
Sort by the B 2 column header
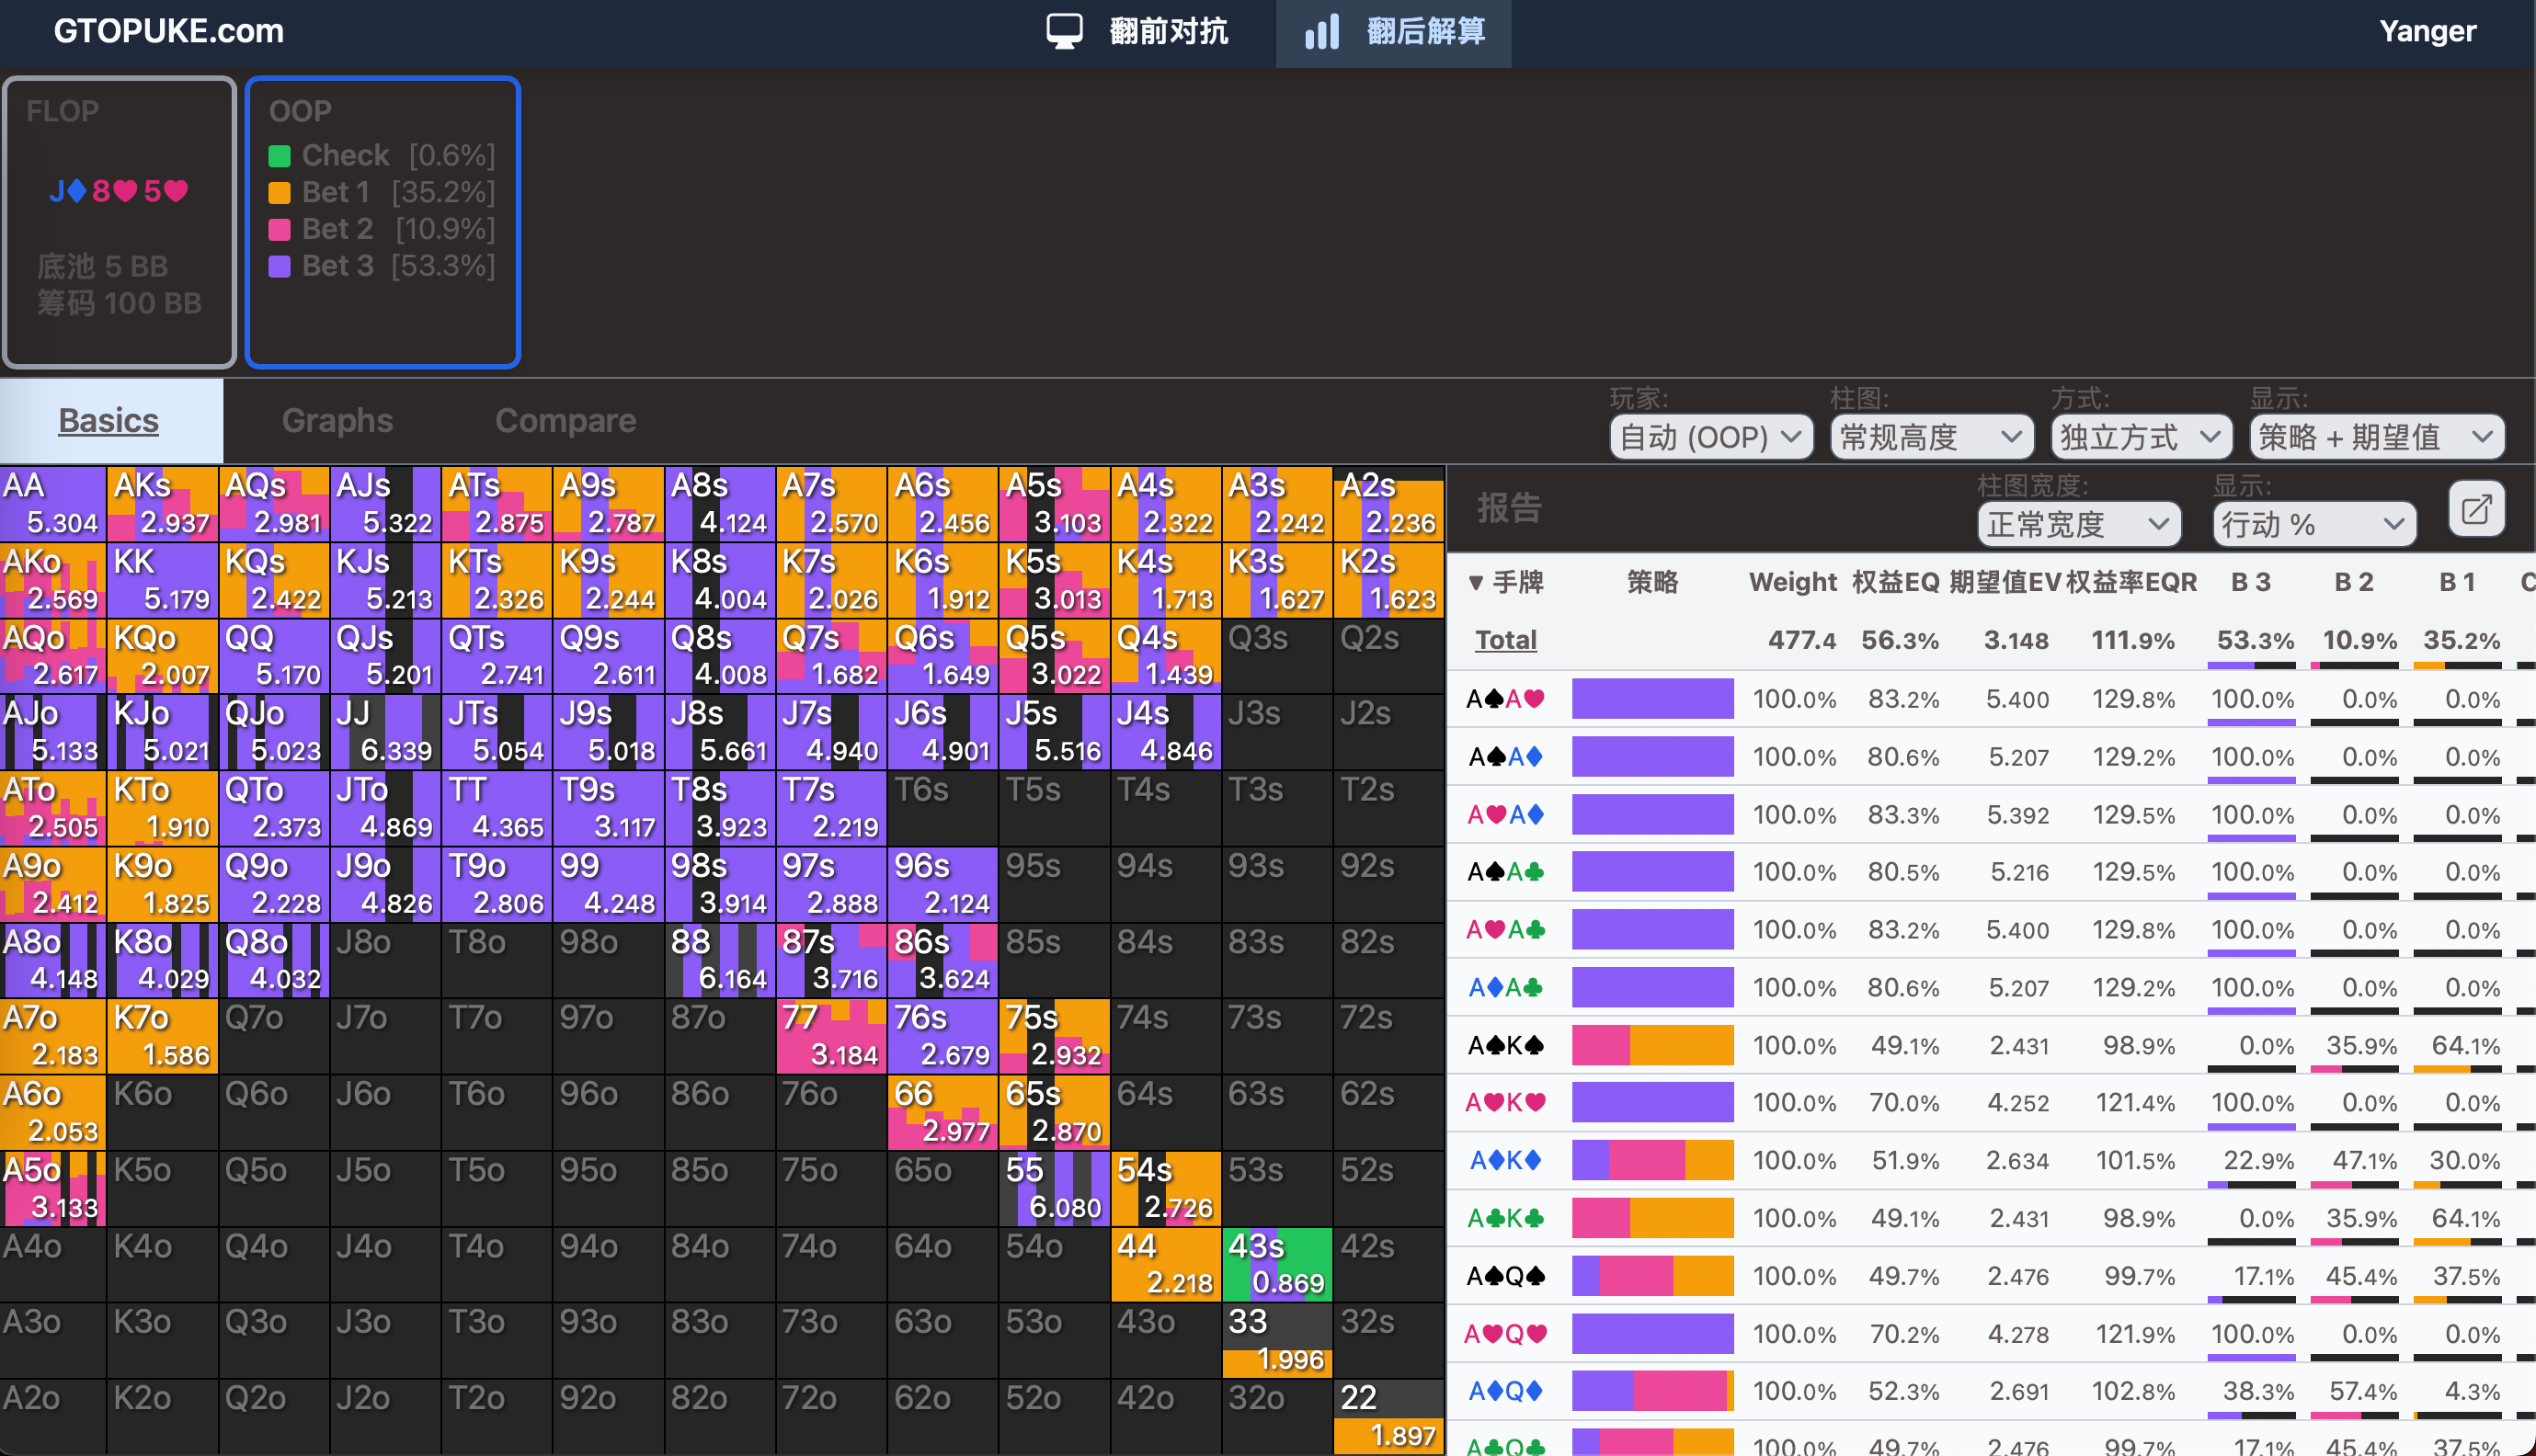pyautogui.click(x=2353, y=582)
